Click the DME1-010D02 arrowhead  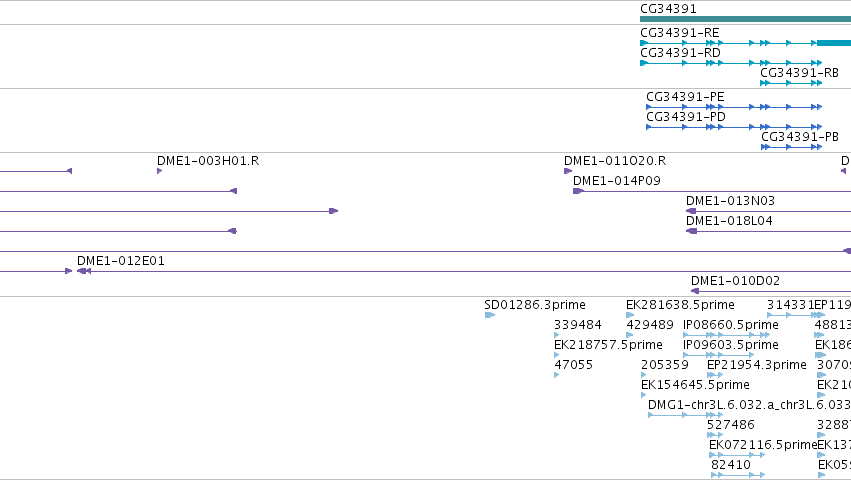pyautogui.click(x=695, y=291)
